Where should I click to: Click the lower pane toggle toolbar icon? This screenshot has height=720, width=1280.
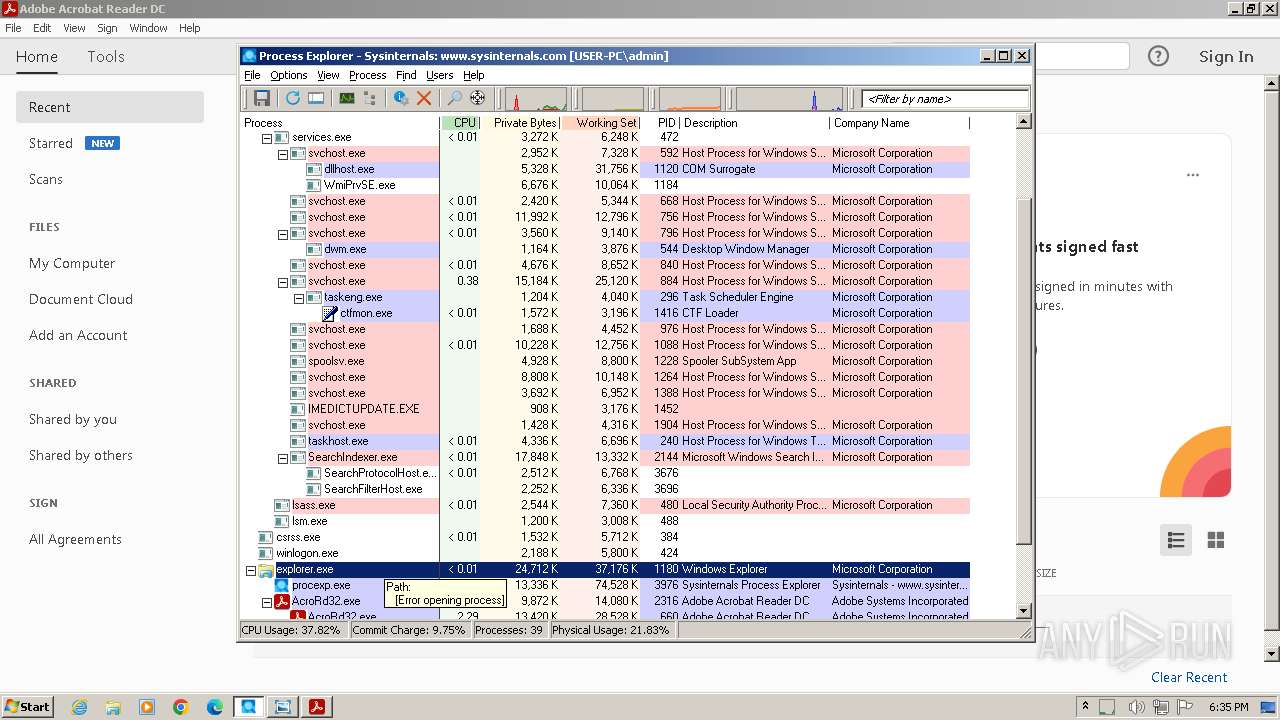[x=316, y=98]
